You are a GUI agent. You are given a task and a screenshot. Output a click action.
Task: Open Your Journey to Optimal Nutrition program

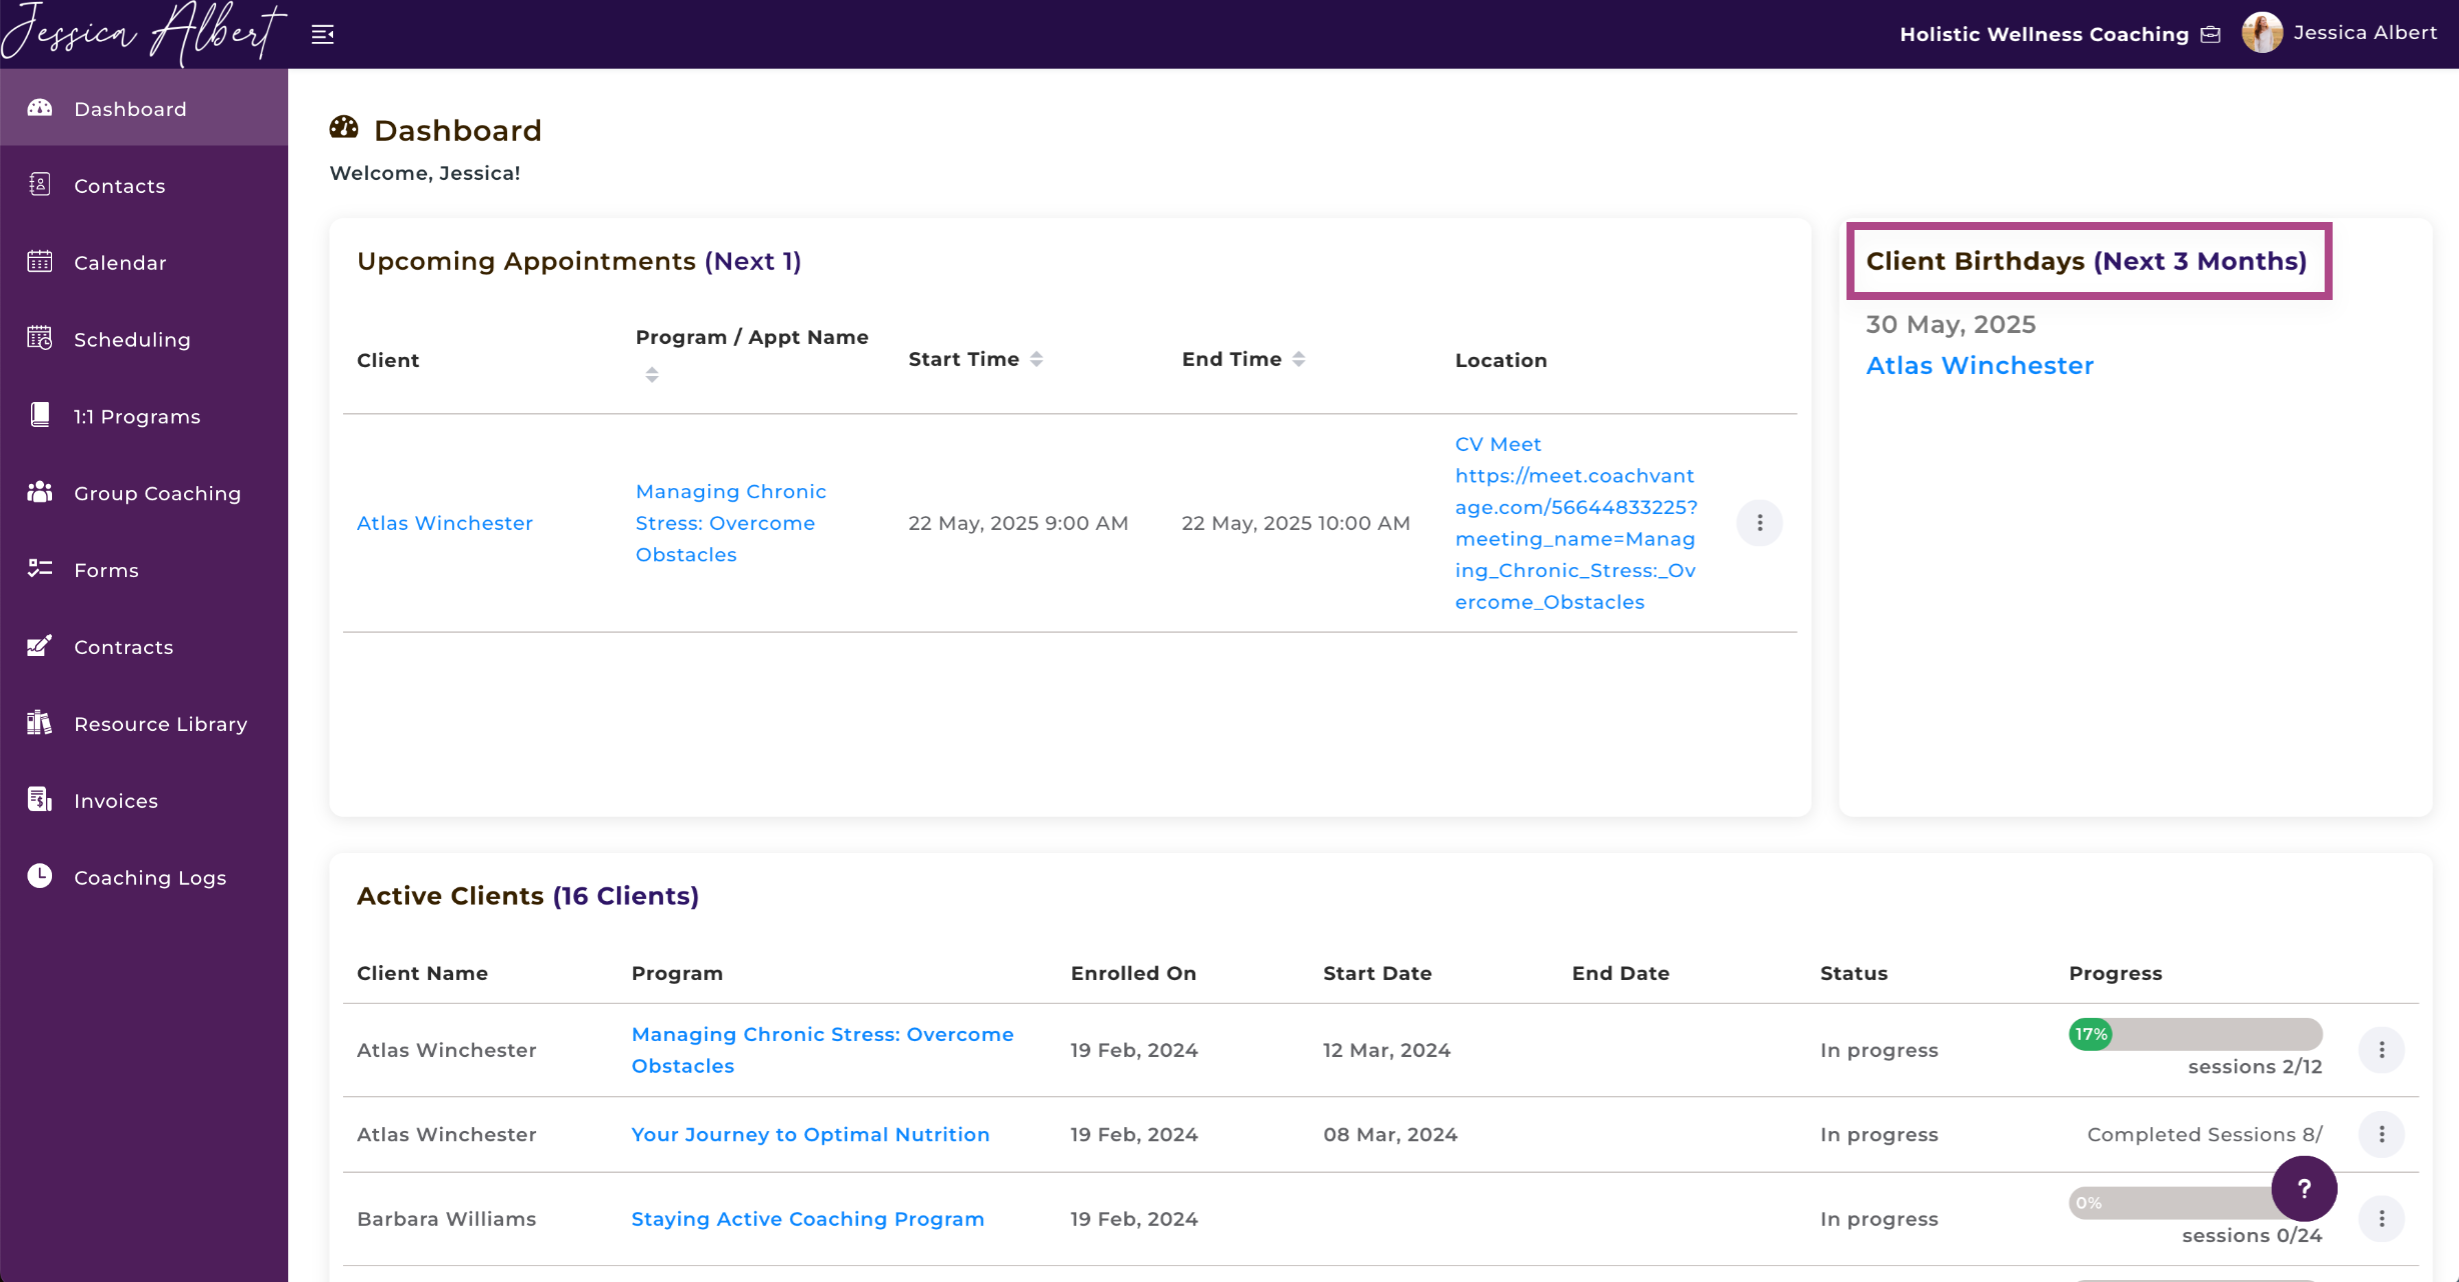point(810,1134)
